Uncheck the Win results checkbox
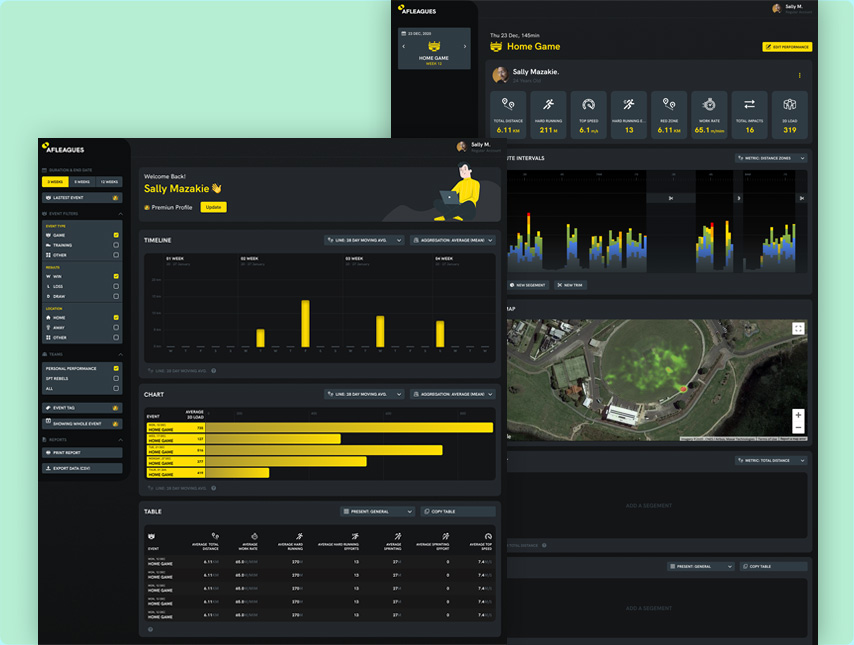The image size is (854, 645). 116,276
